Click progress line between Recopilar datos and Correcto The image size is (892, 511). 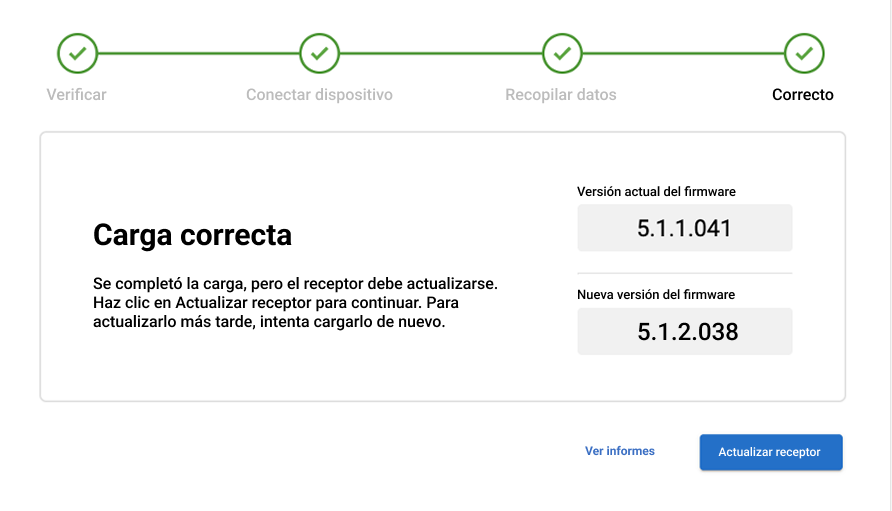(683, 53)
